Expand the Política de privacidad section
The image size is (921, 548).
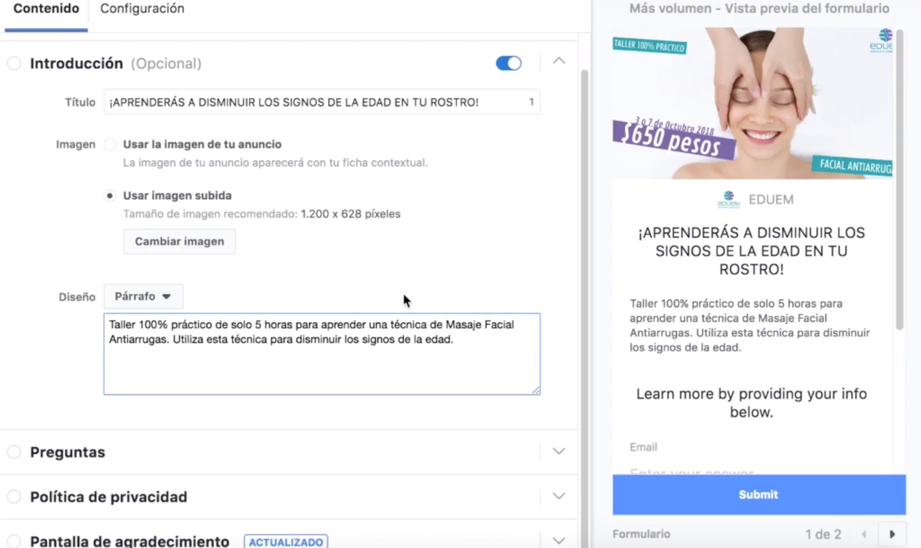pyautogui.click(x=559, y=496)
